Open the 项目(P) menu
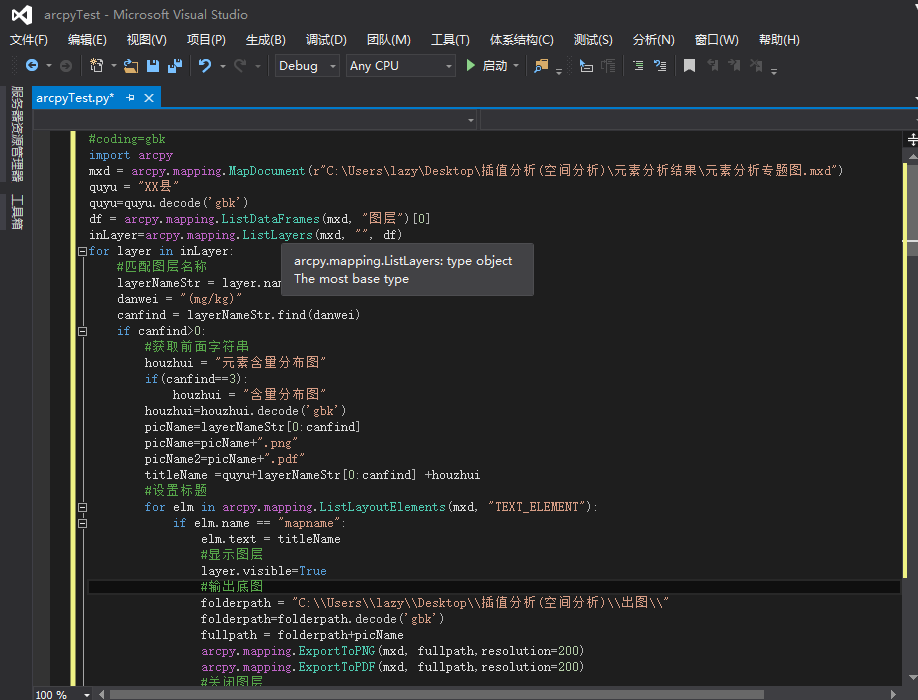This screenshot has width=918, height=700. pos(206,40)
